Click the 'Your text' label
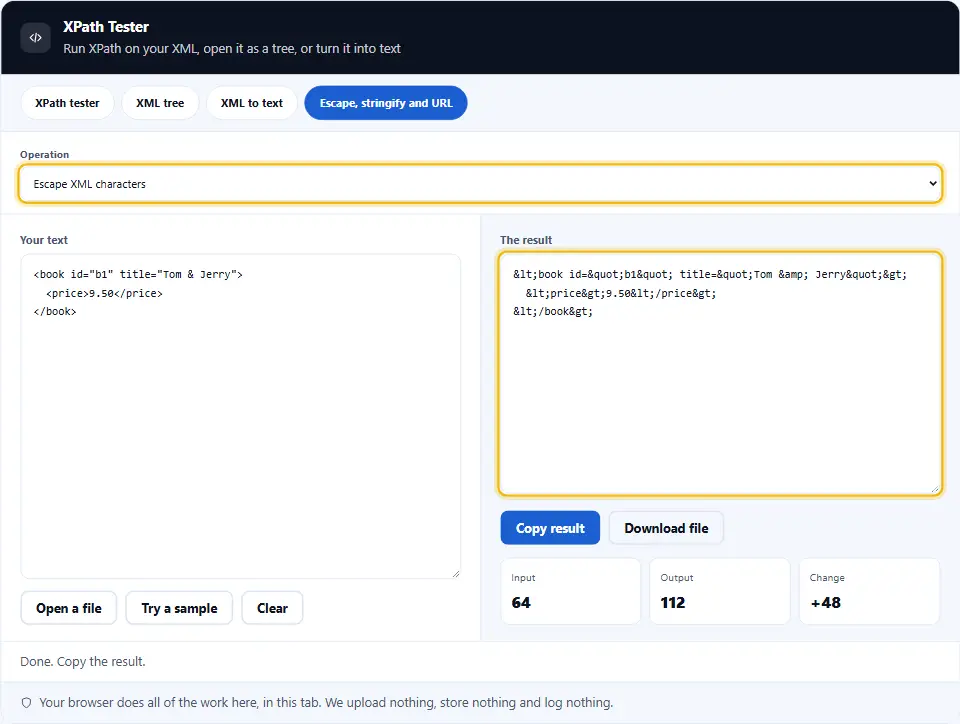The height and width of the screenshot is (724, 960). coord(44,240)
